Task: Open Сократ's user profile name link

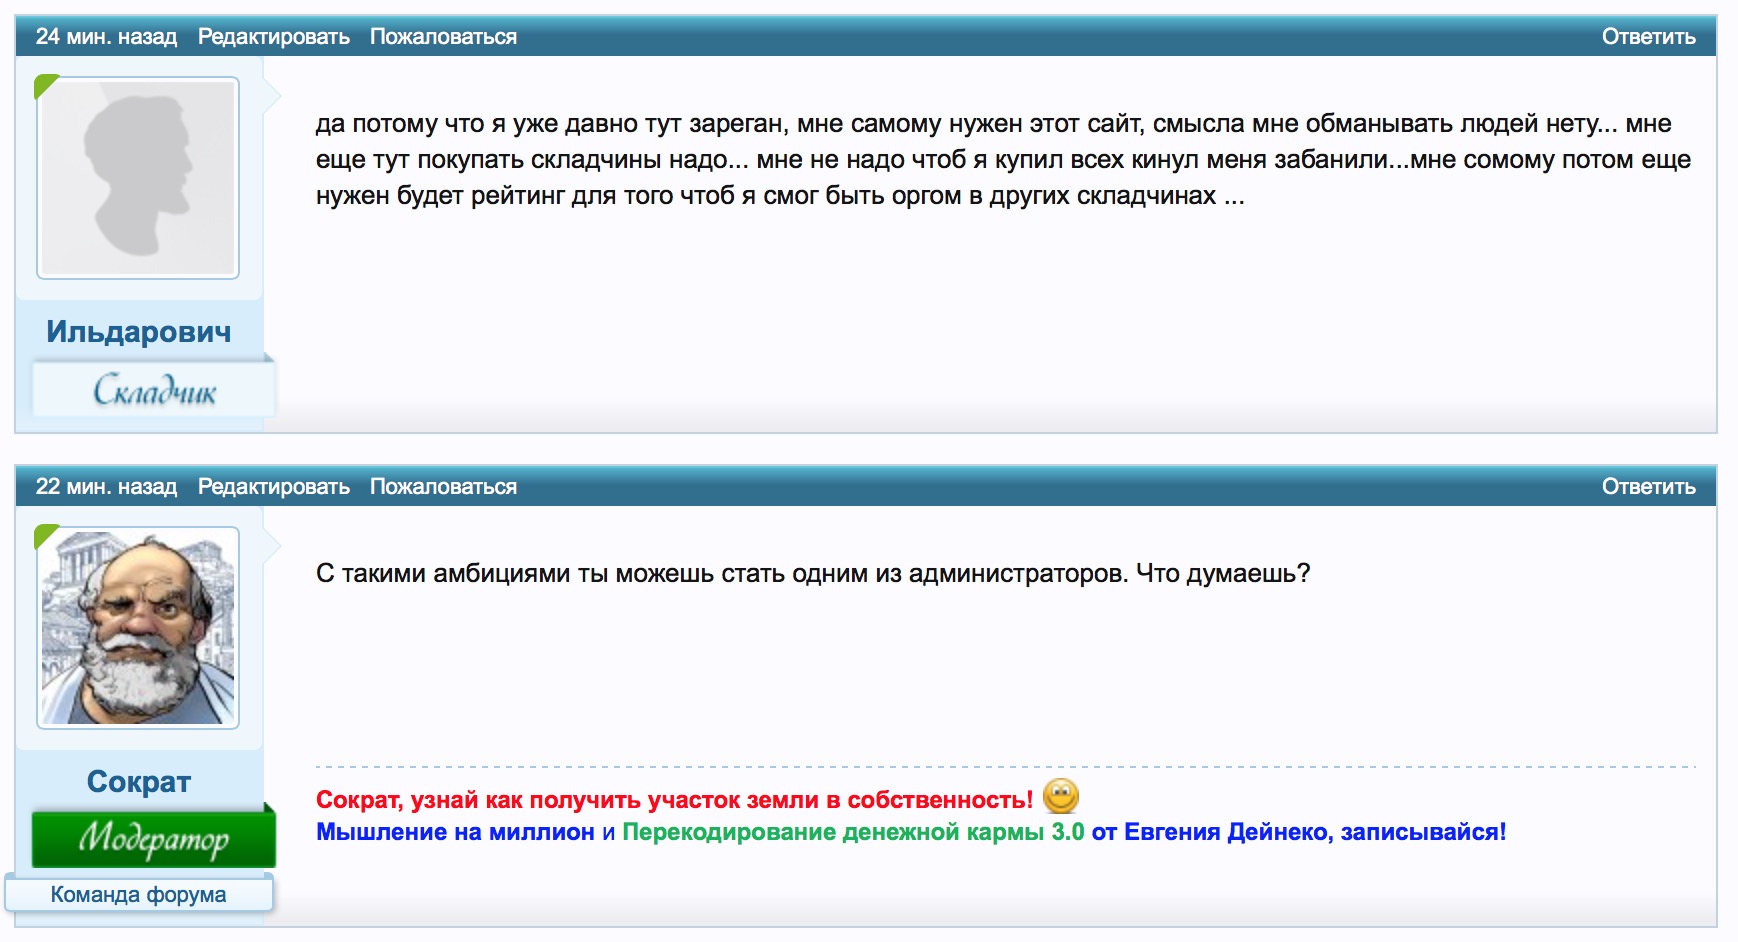Action: click(138, 782)
